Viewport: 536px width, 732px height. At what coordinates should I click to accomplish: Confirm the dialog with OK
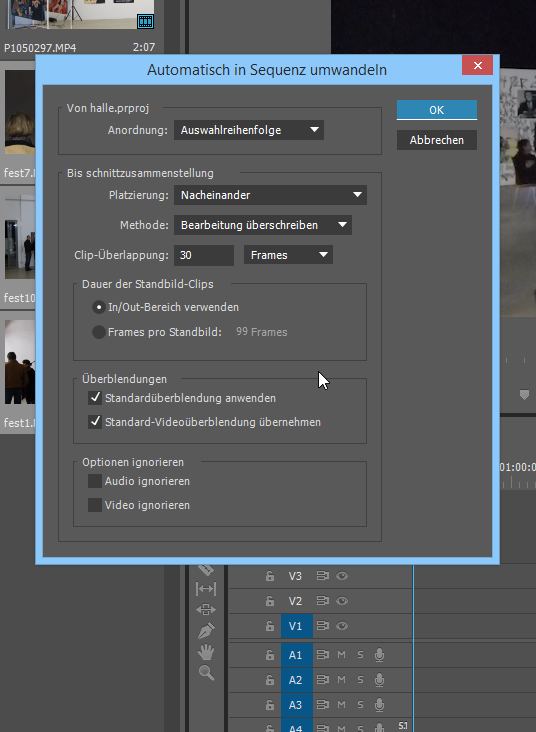pos(437,110)
